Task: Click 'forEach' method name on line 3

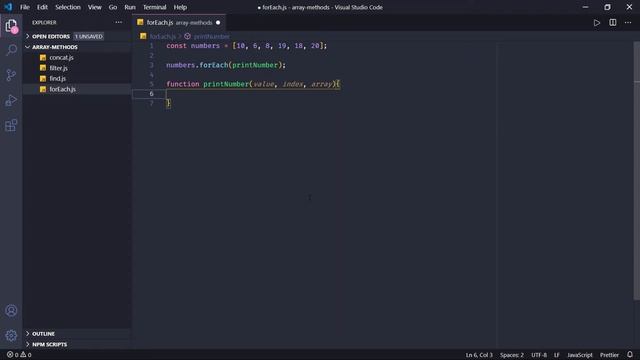Action: coord(213,65)
